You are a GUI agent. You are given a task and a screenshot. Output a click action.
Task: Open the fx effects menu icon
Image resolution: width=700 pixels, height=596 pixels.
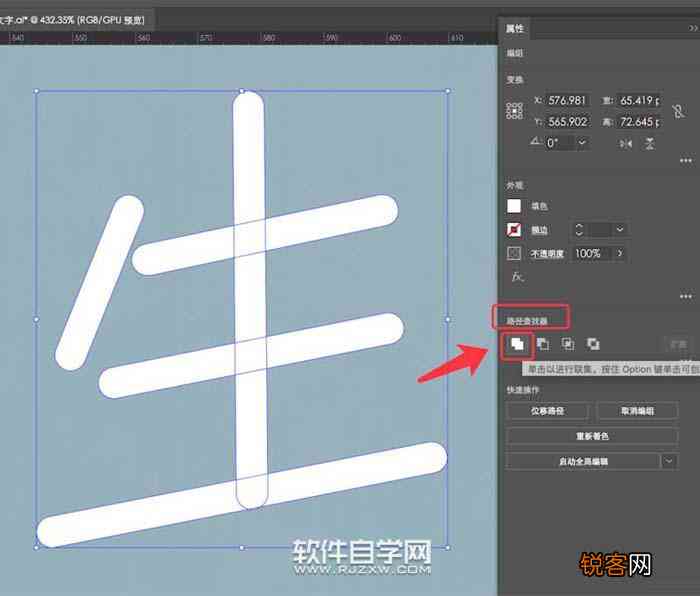[x=517, y=277]
